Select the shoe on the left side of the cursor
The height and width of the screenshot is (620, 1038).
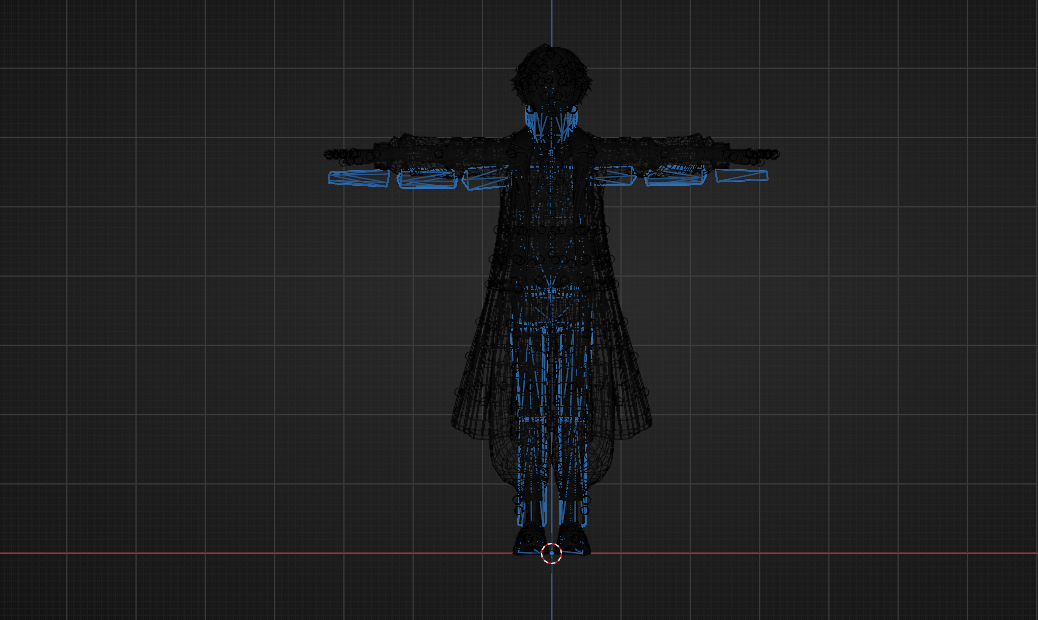[x=529, y=539]
